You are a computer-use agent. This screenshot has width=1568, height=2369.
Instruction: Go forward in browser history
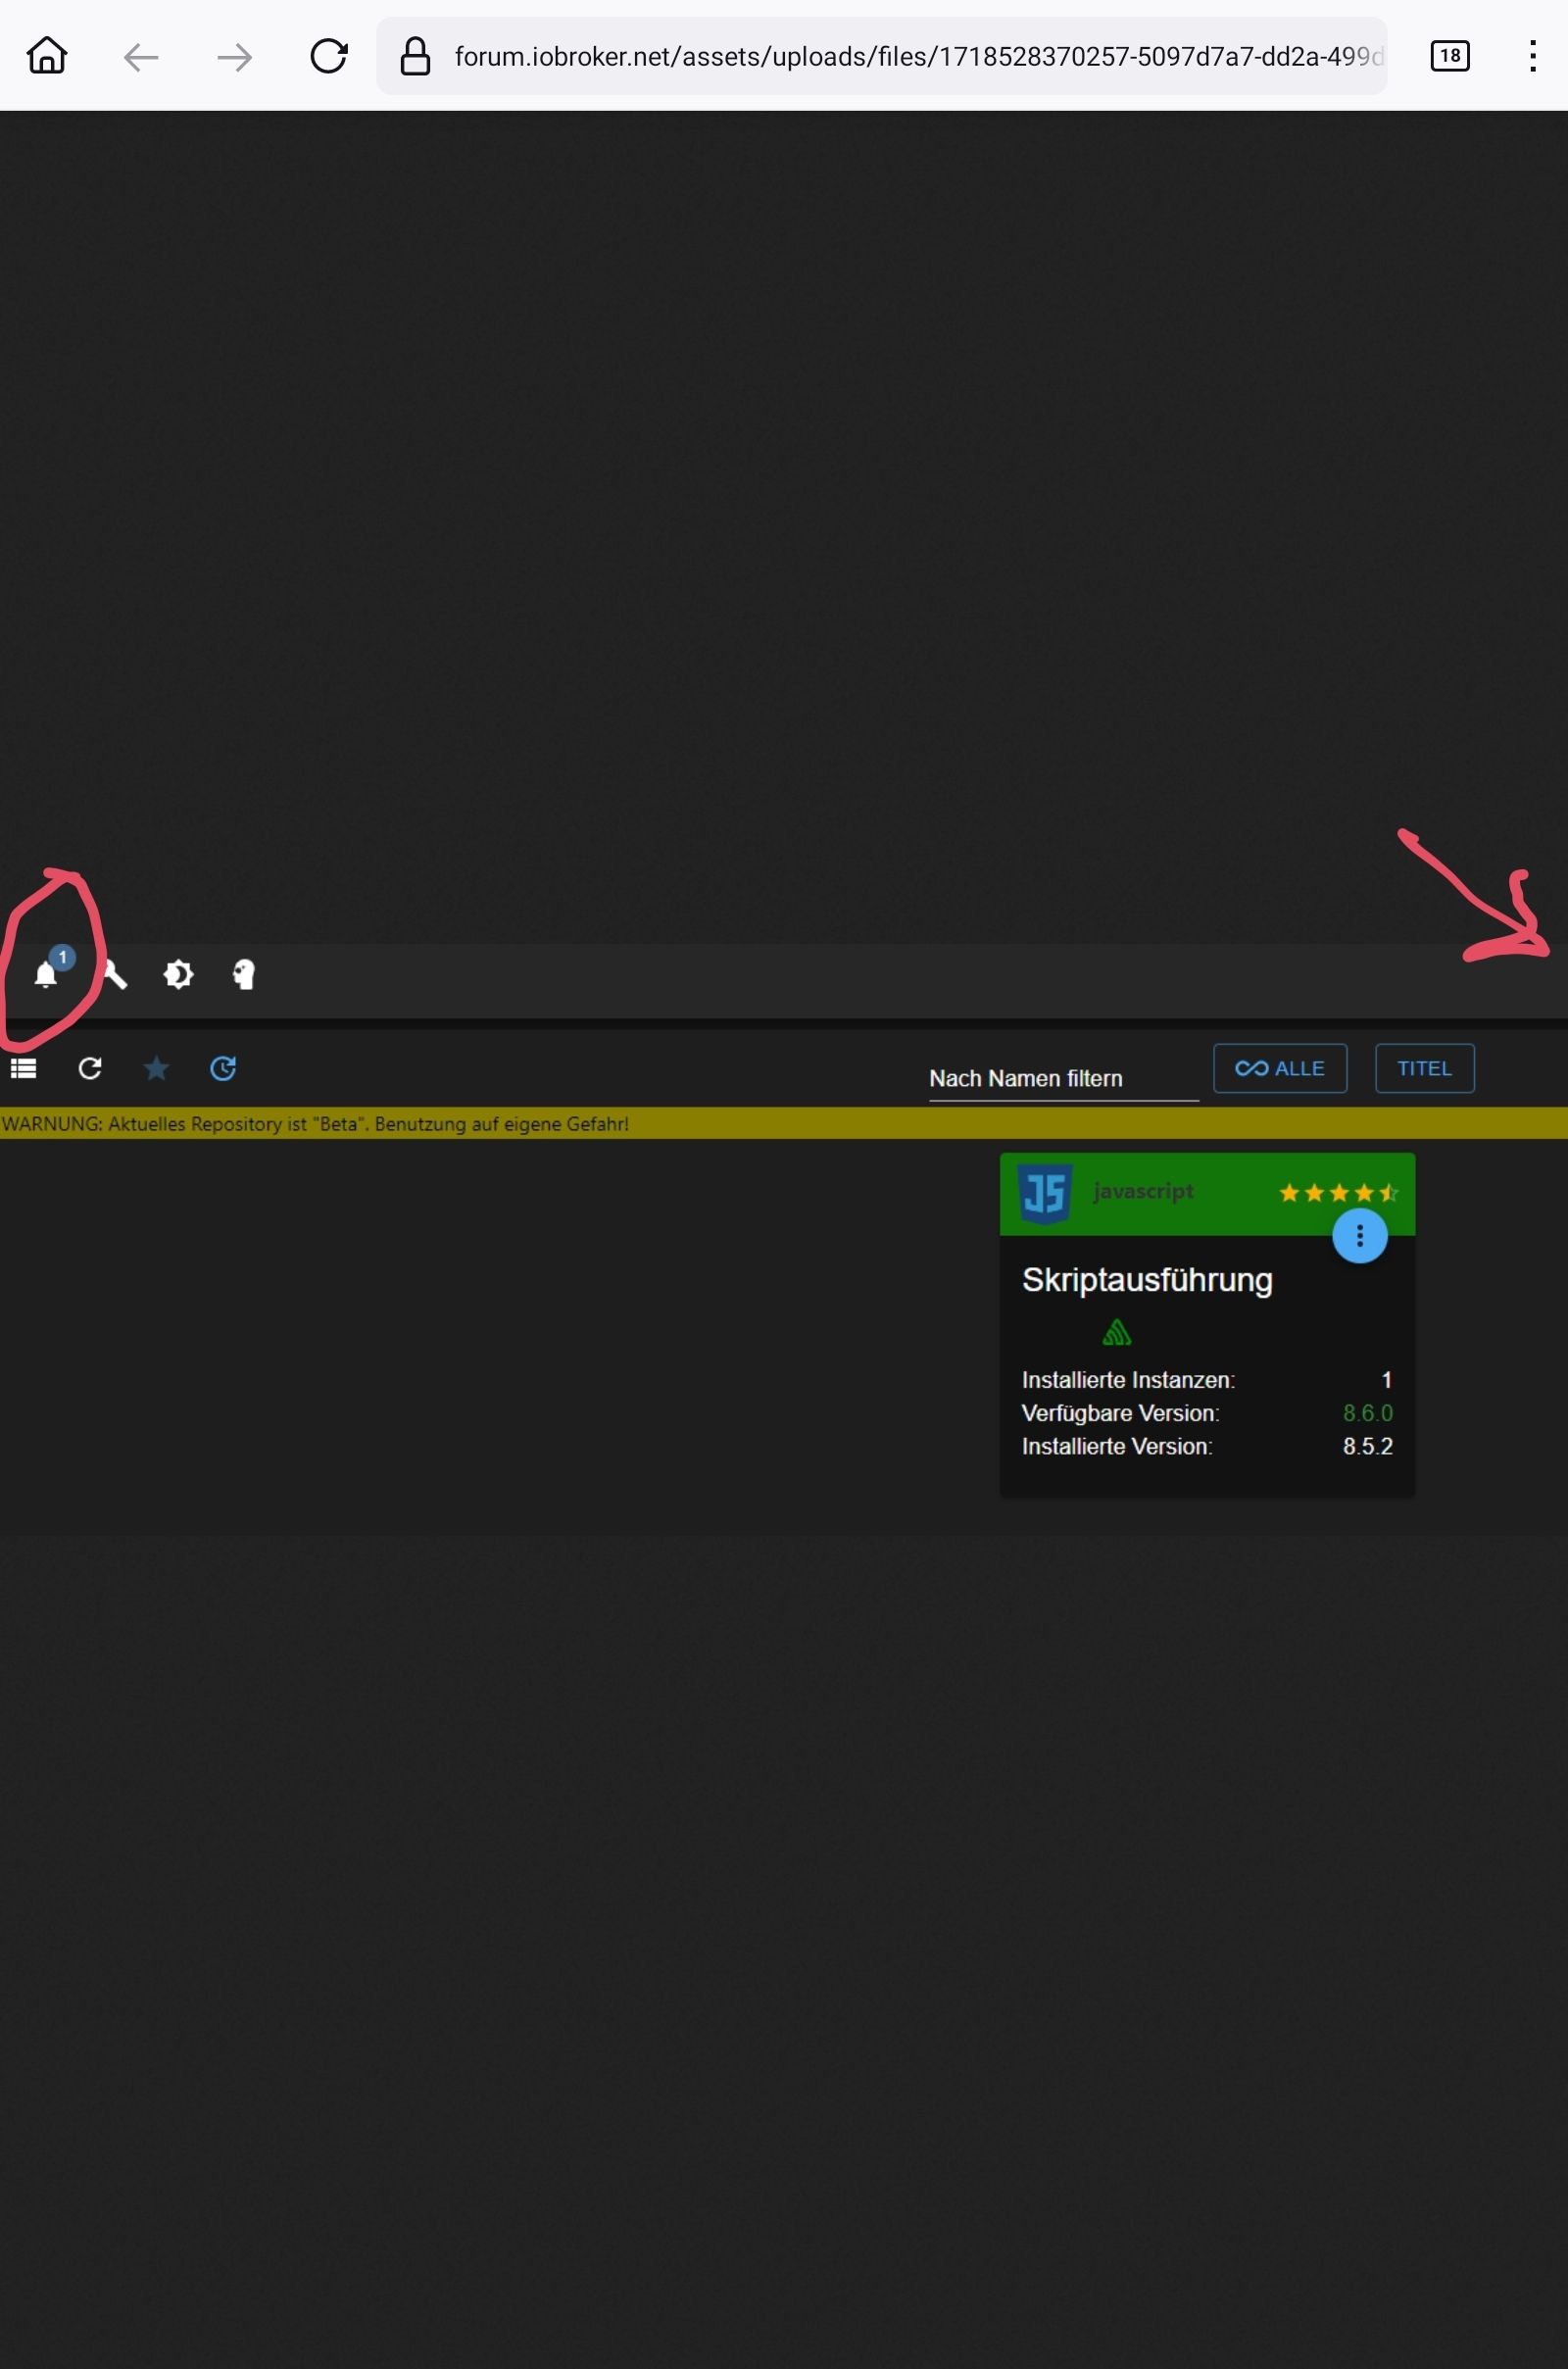click(x=234, y=57)
